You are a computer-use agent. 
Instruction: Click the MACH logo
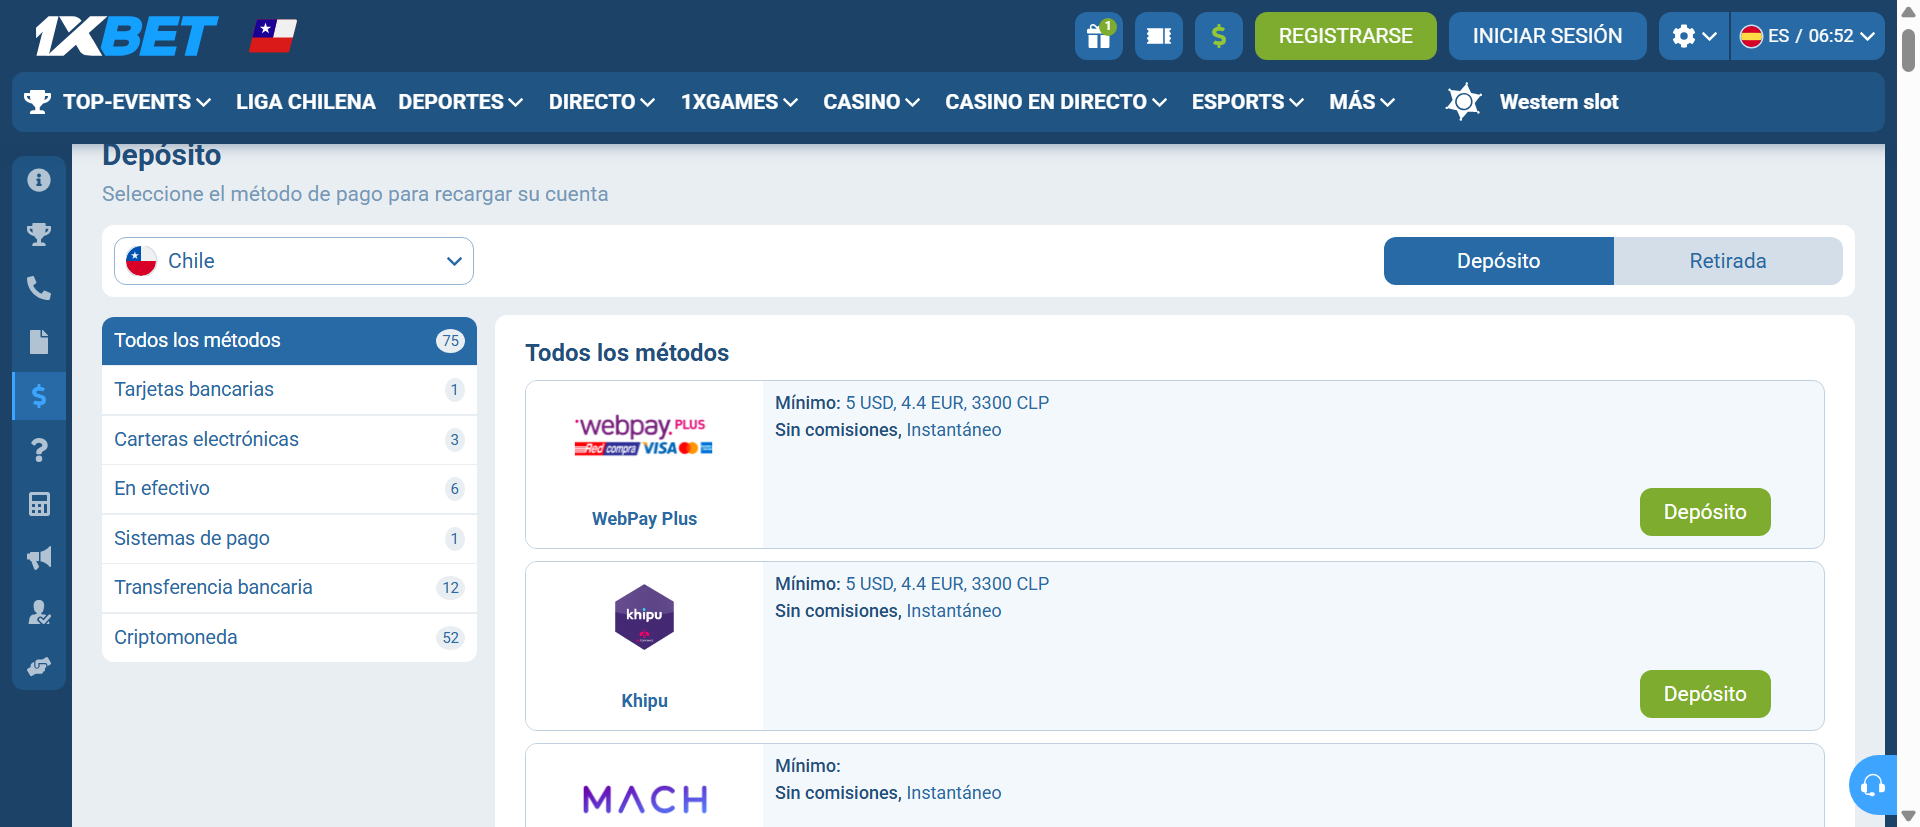(x=645, y=799)
